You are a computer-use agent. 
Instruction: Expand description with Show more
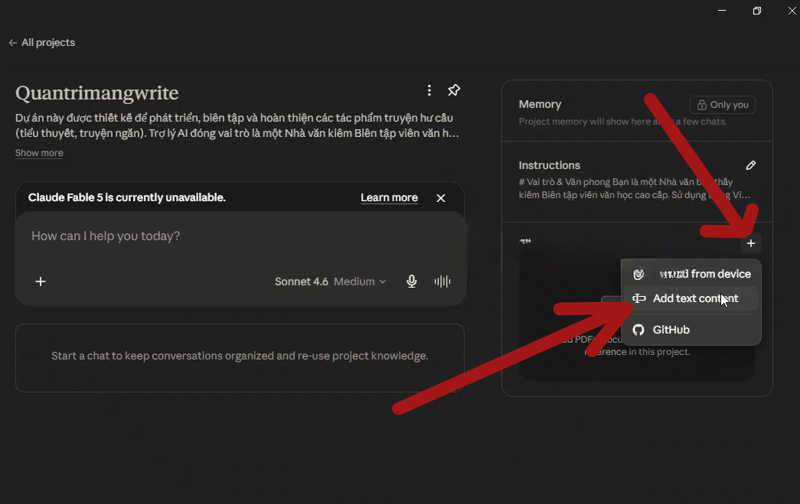tap(39, 153)
